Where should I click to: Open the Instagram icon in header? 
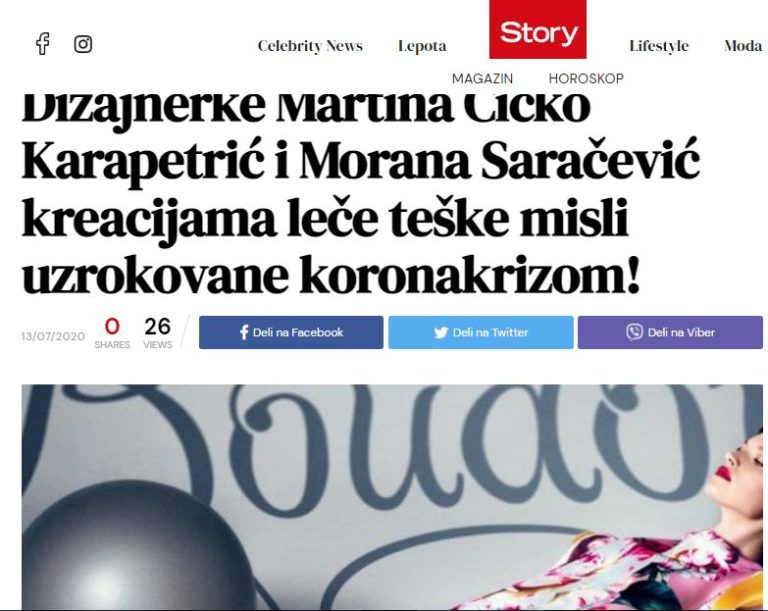(x=83, y=44)
